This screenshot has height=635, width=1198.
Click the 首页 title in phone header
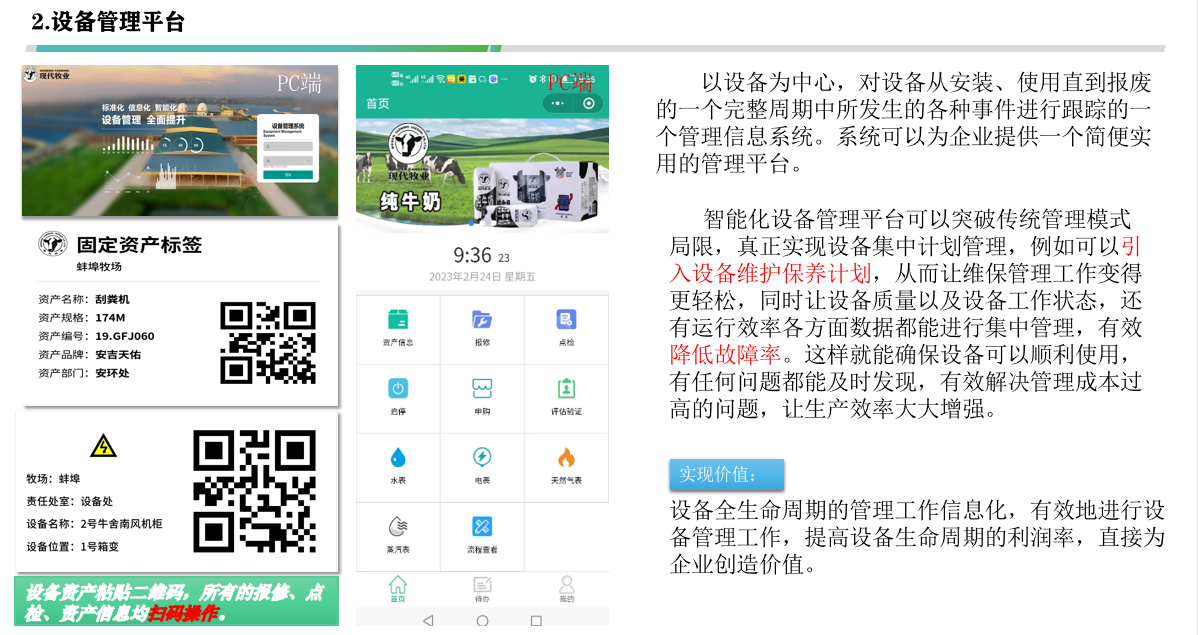pyautogui.click(x=377, y=103)
